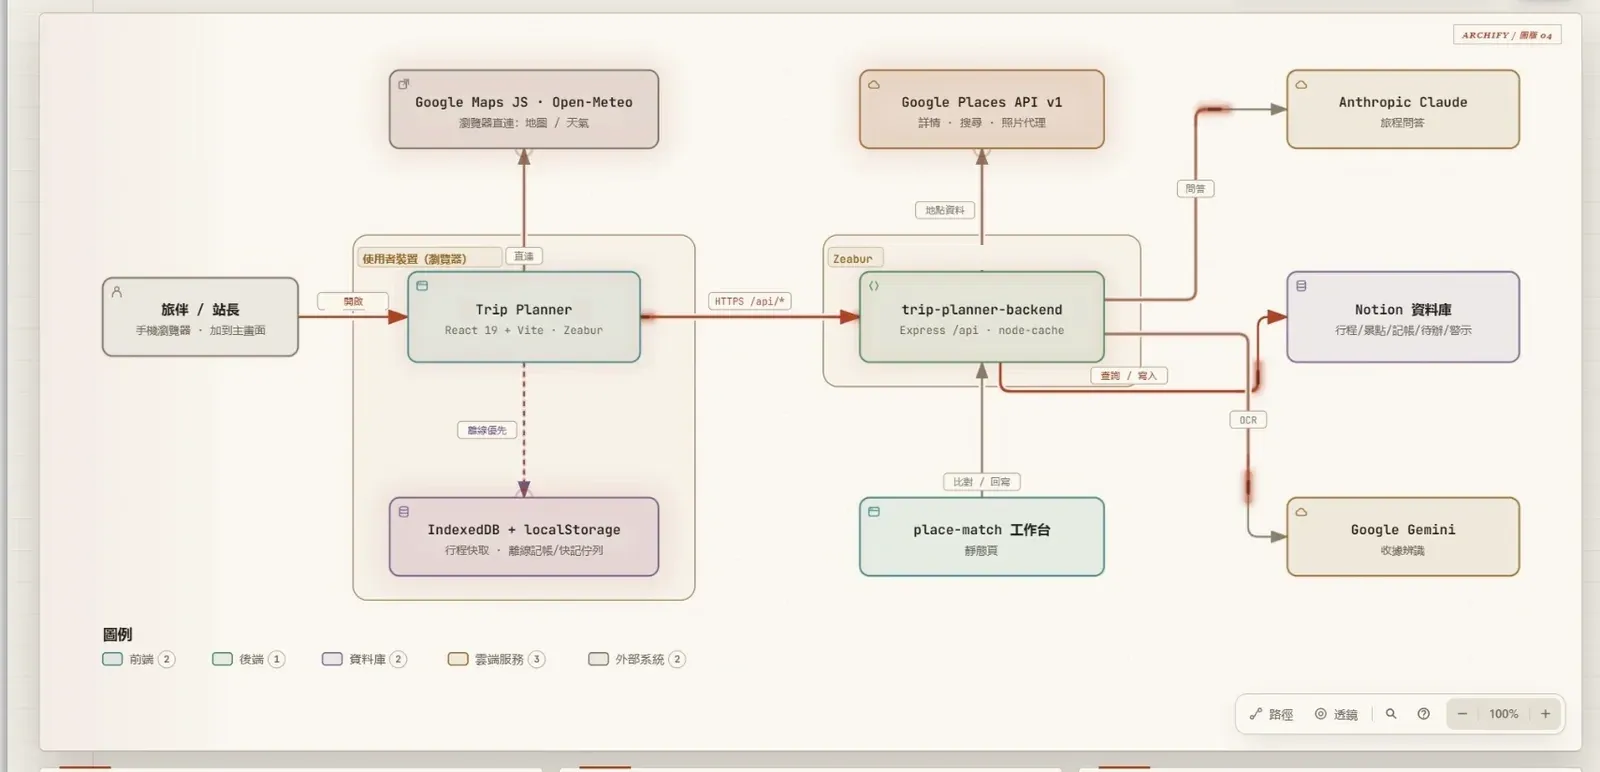Click the external-link icon on Google Maps JS node
The height and width of the screenshot is (772, 1600).
coord(404,84)
